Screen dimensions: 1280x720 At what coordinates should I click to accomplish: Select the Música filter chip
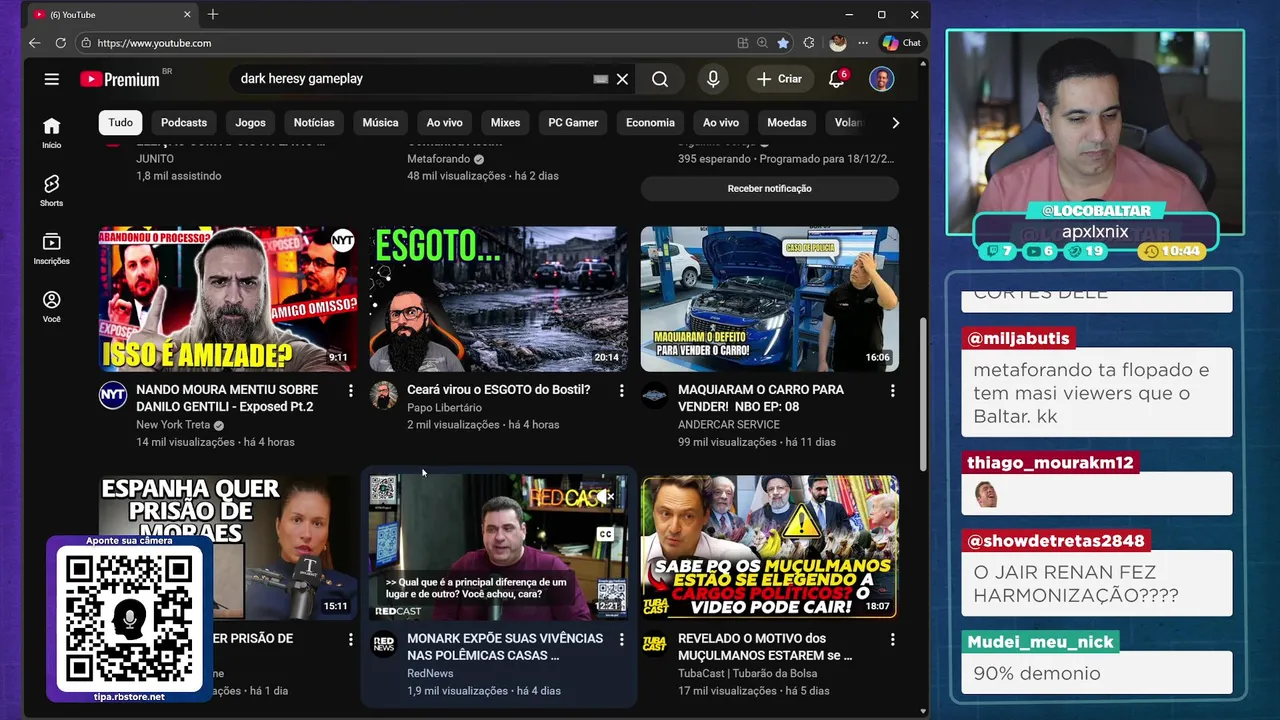380,122
